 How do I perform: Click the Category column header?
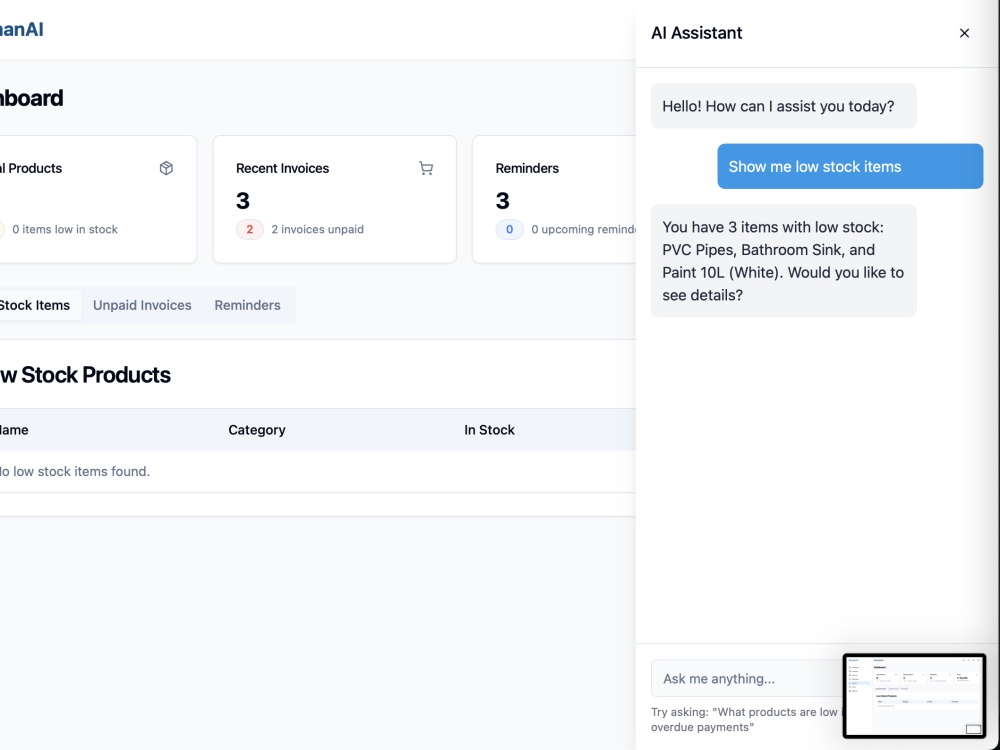[x=256, y=430]
